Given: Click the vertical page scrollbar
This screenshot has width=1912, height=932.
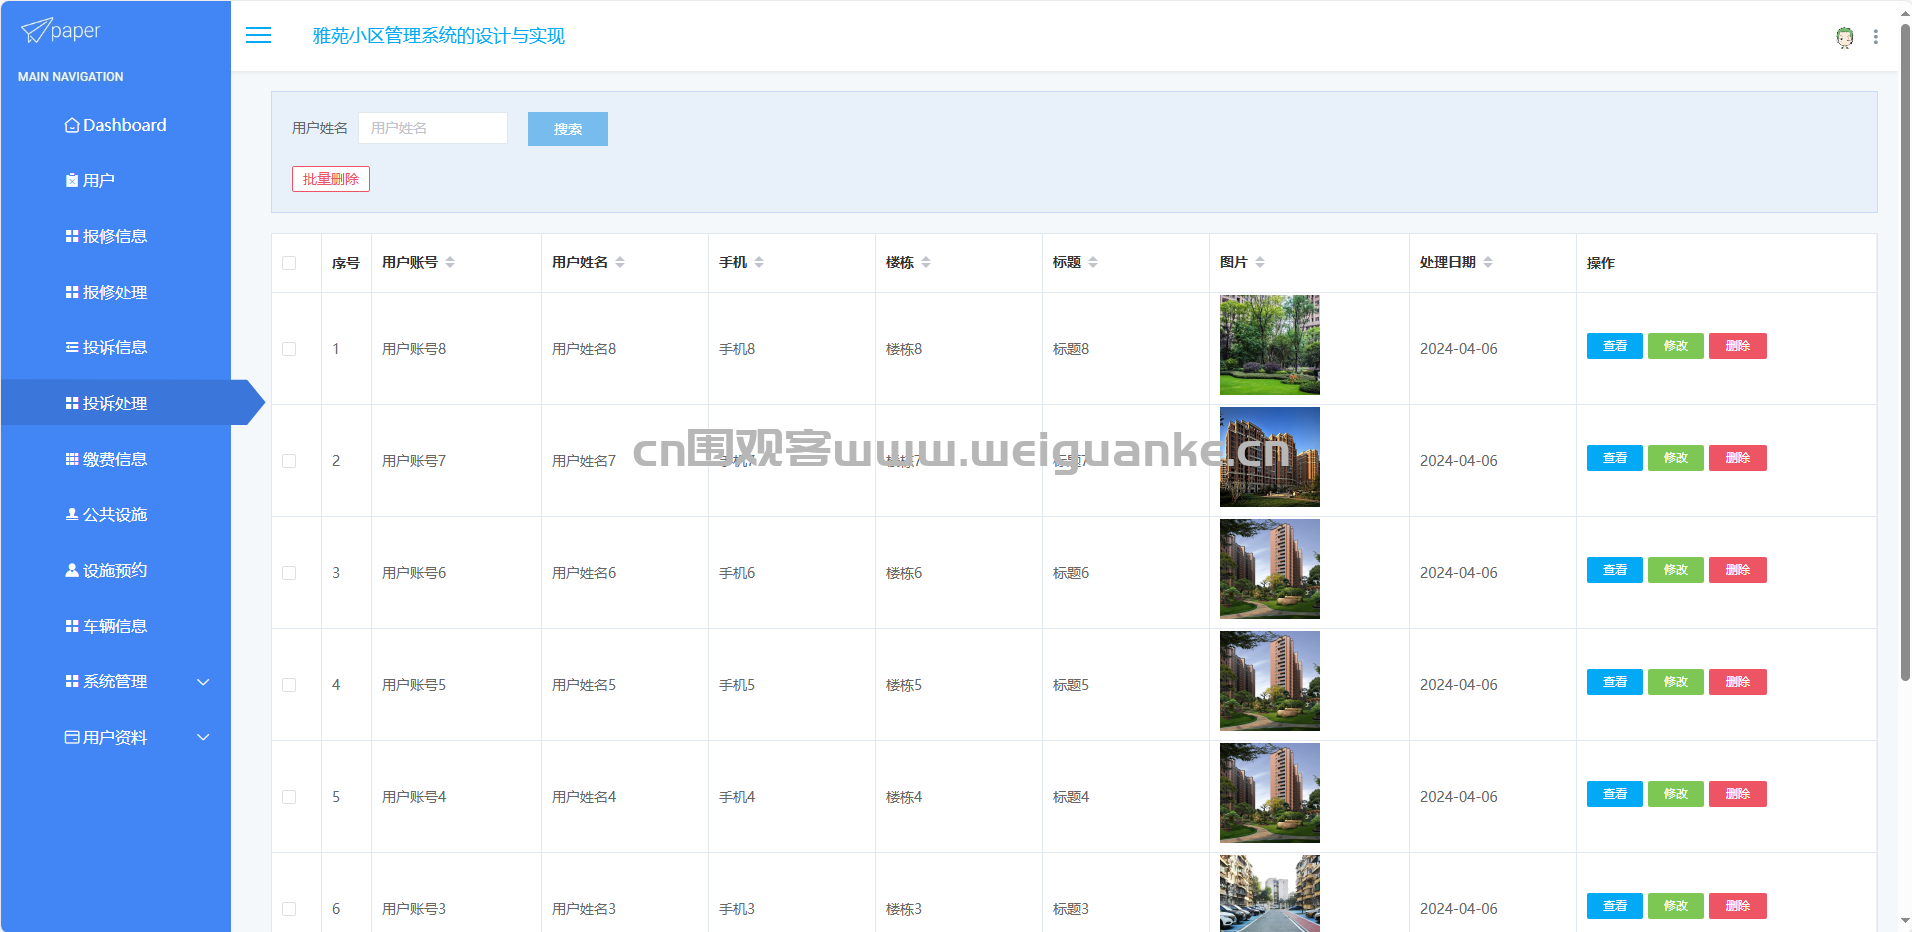Looking at the screenshot, I should coord(1904,350).
